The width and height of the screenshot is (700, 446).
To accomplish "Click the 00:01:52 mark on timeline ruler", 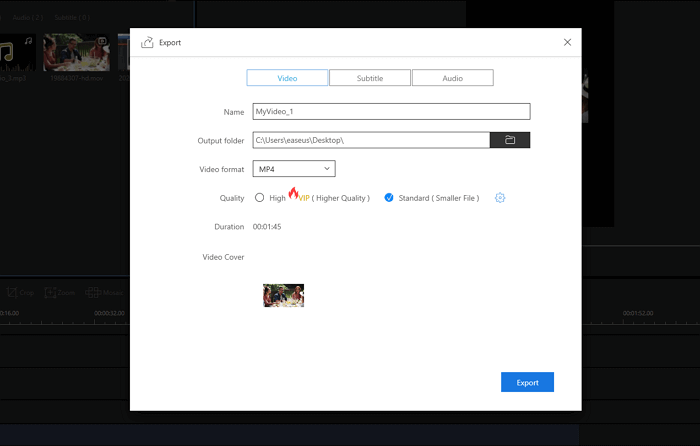I will pos(636,313).
